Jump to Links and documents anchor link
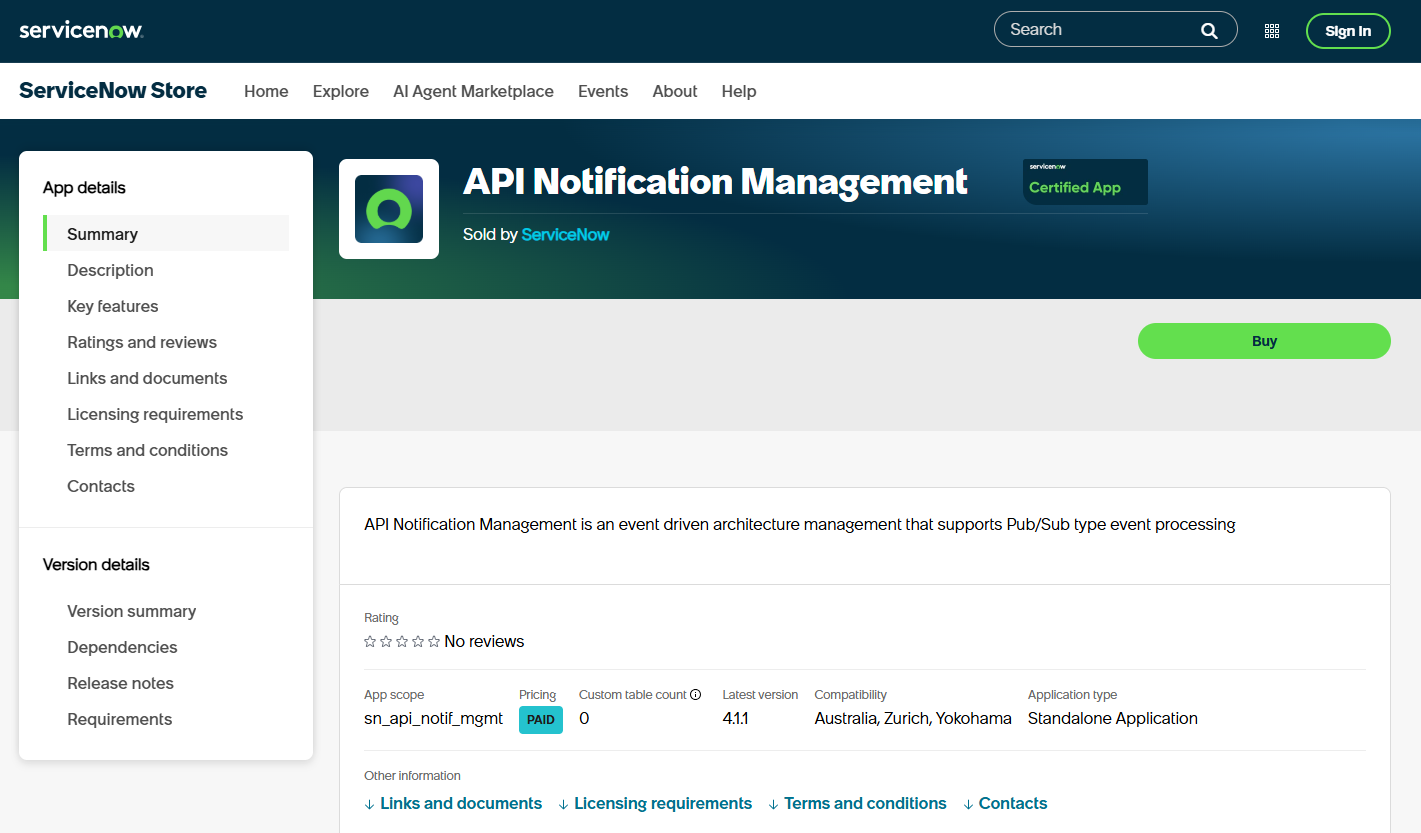1421x833 pixels. point(453,803)
